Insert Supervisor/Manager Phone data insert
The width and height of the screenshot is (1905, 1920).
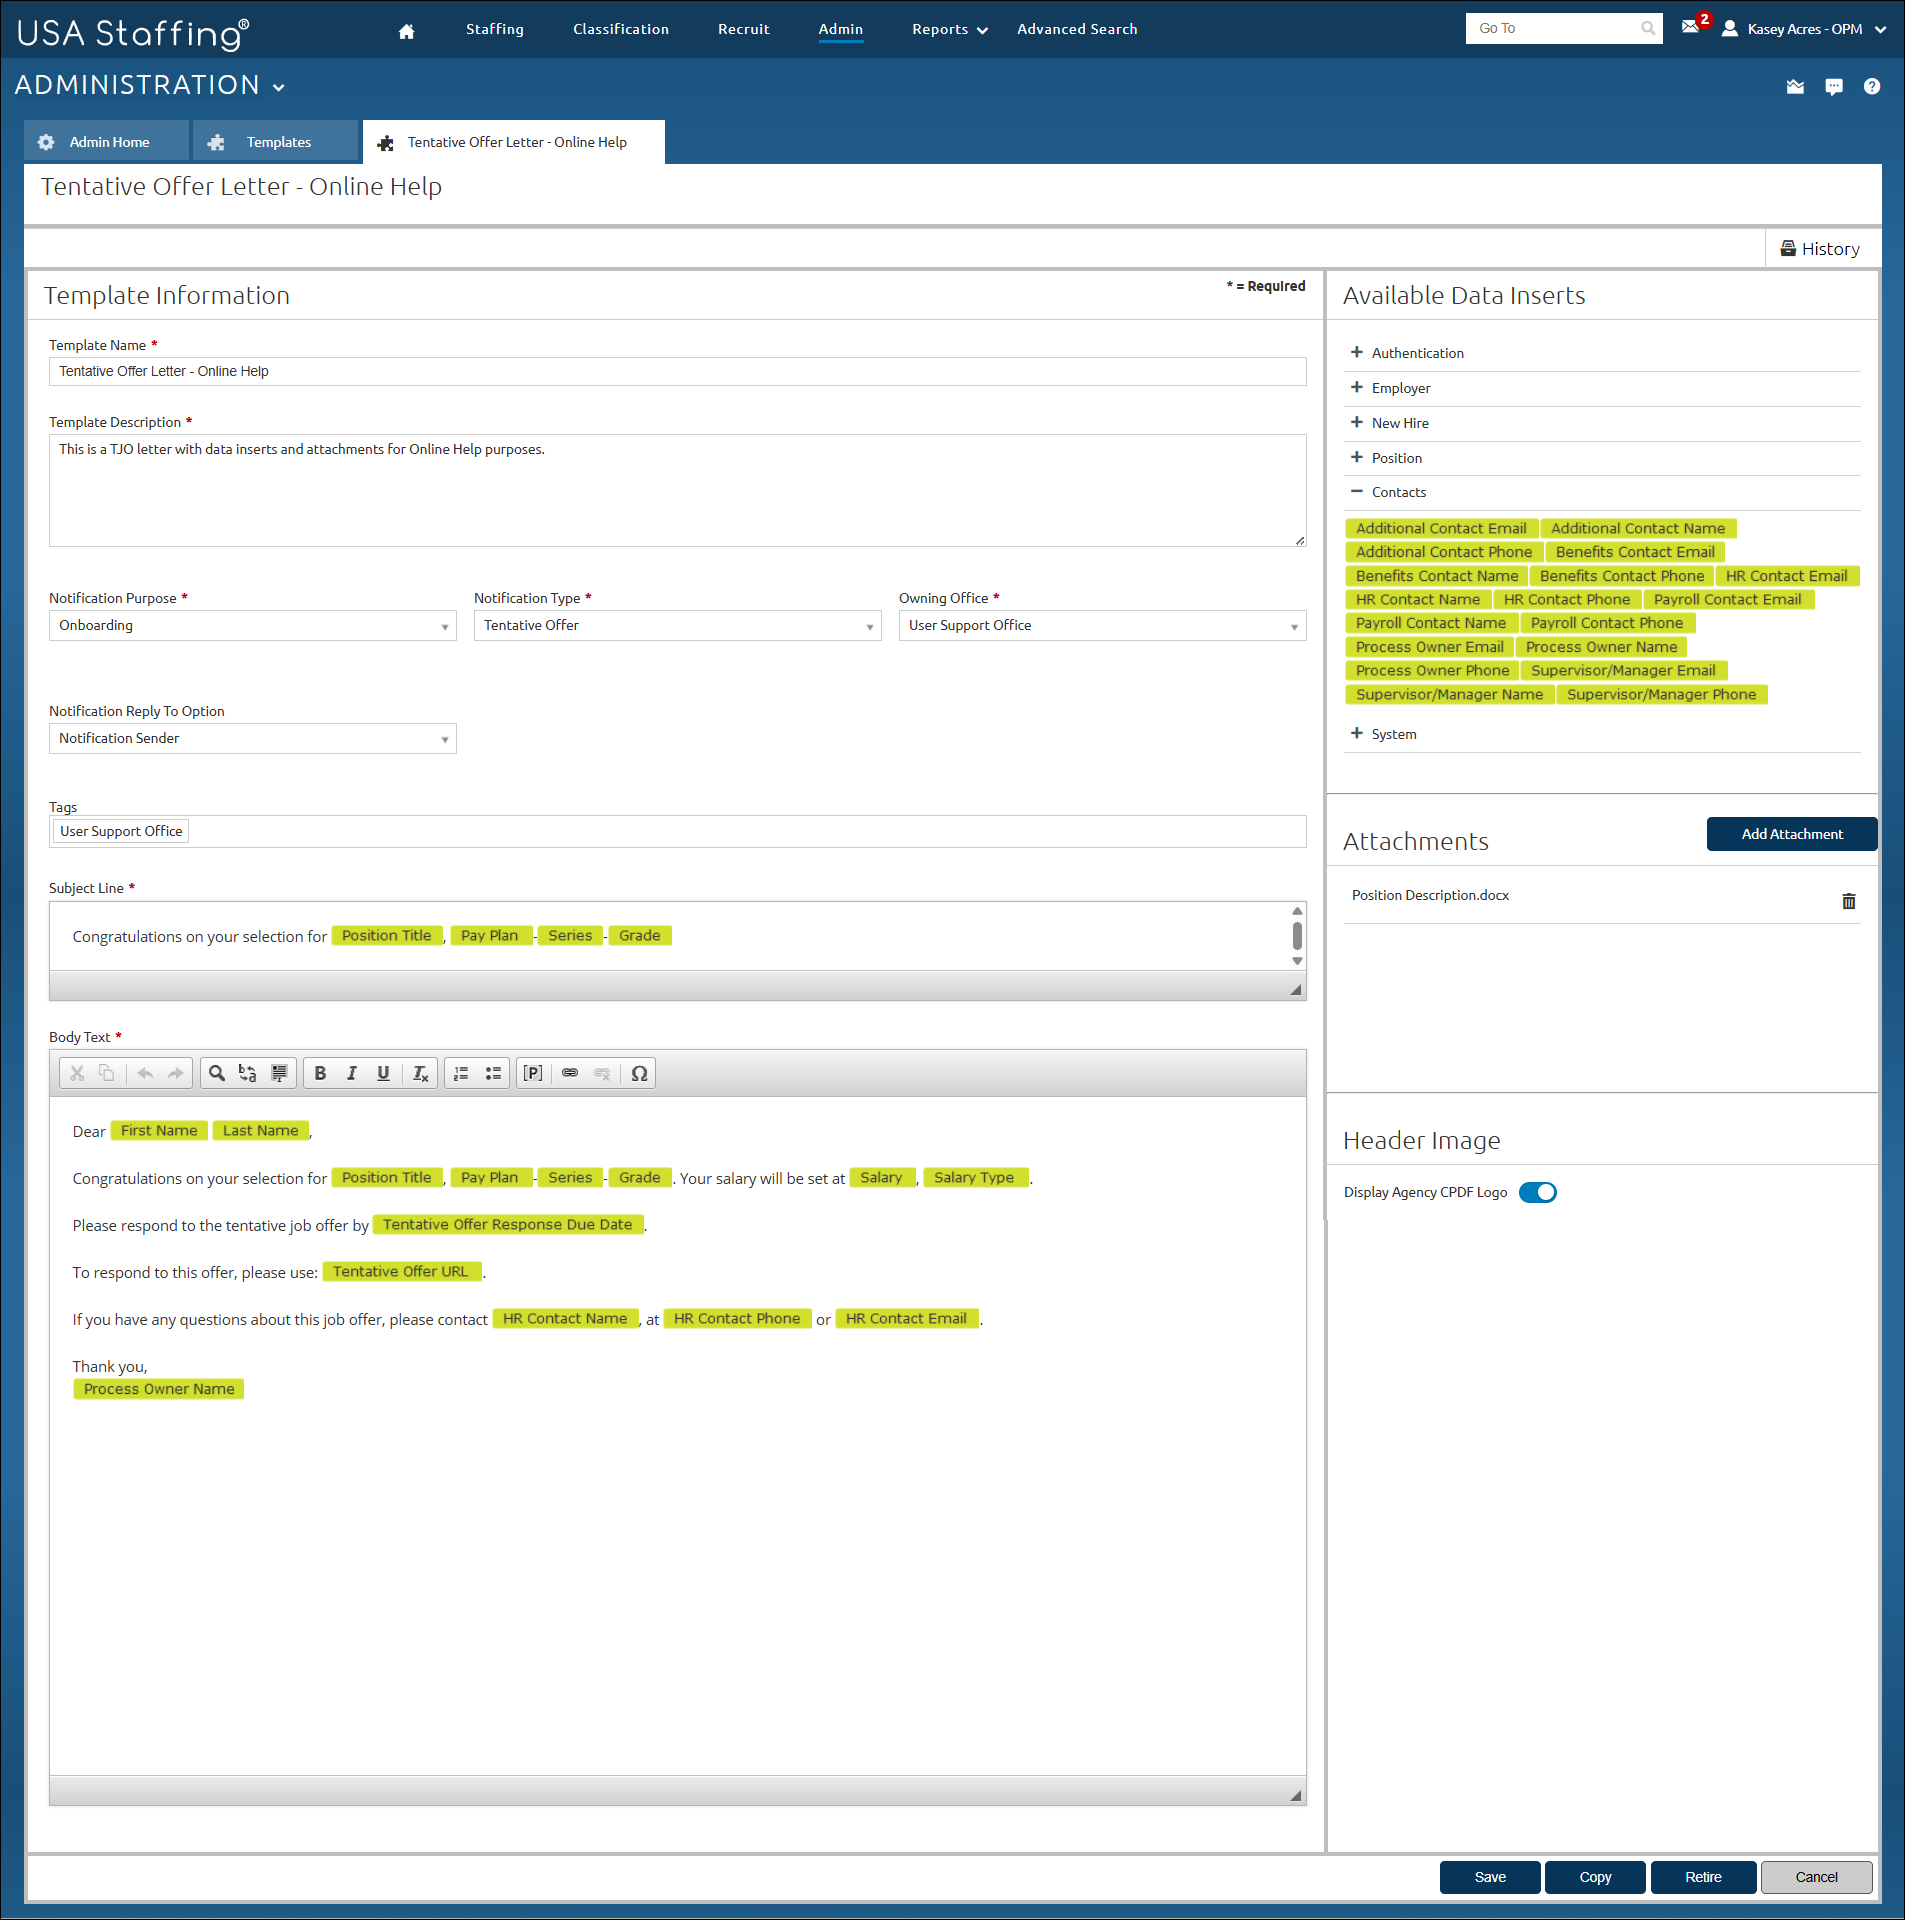(x=1661, y=694)
